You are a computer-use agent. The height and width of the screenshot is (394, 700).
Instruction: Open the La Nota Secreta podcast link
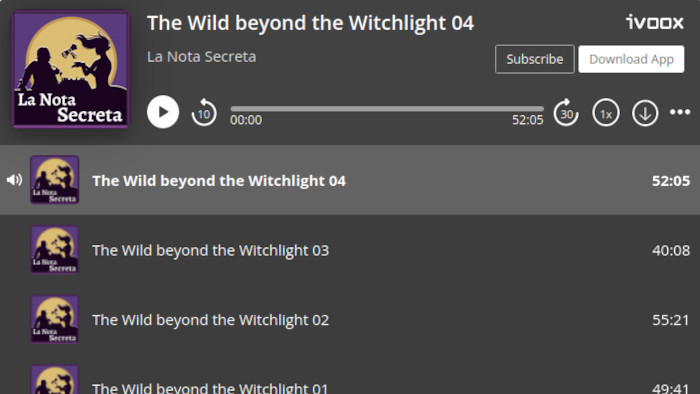(x=202, y=57)
